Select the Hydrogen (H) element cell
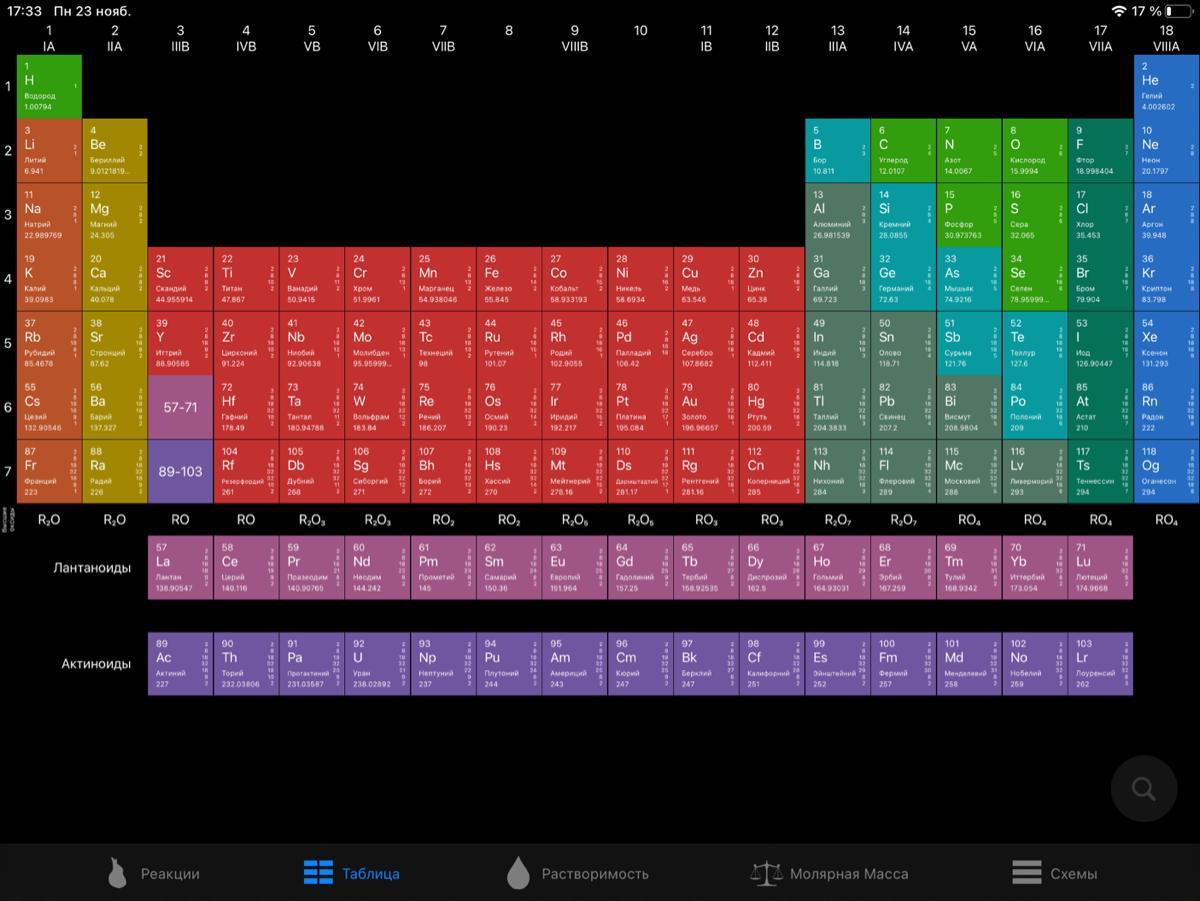Viewport: 1200px width, 901px height. pos(49,86)
